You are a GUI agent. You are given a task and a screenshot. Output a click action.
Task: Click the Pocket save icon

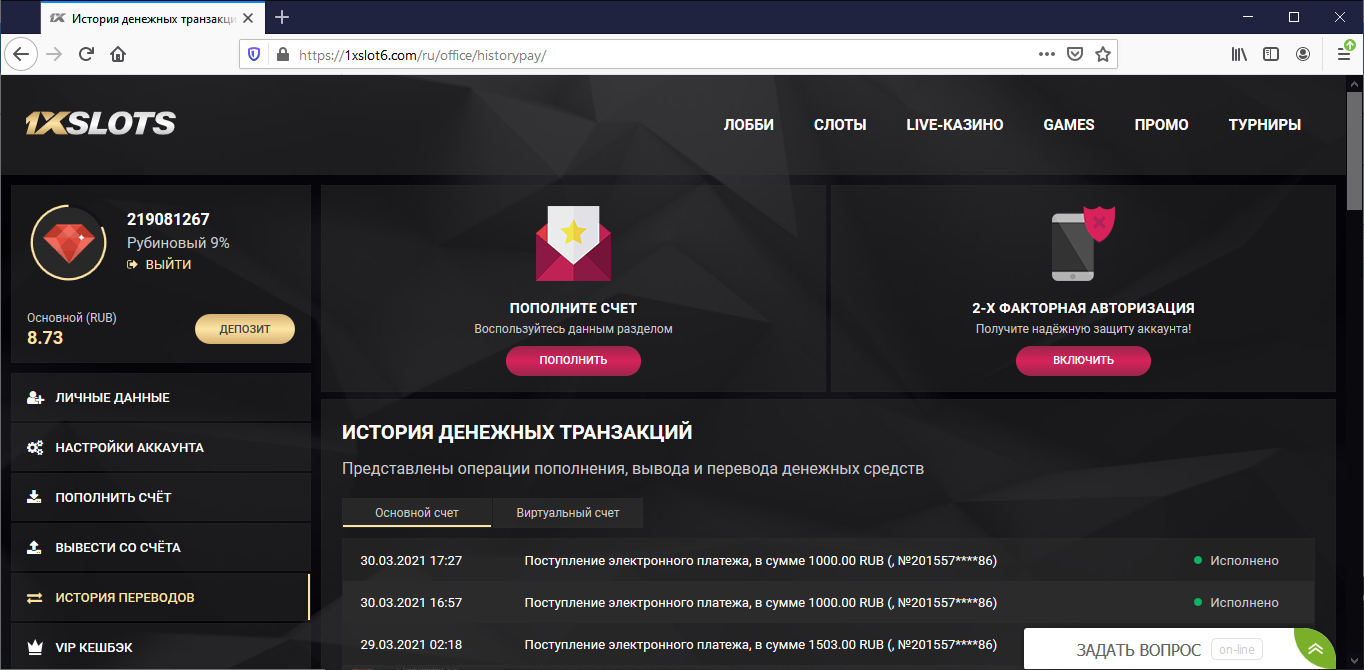tap(1075, 54)
